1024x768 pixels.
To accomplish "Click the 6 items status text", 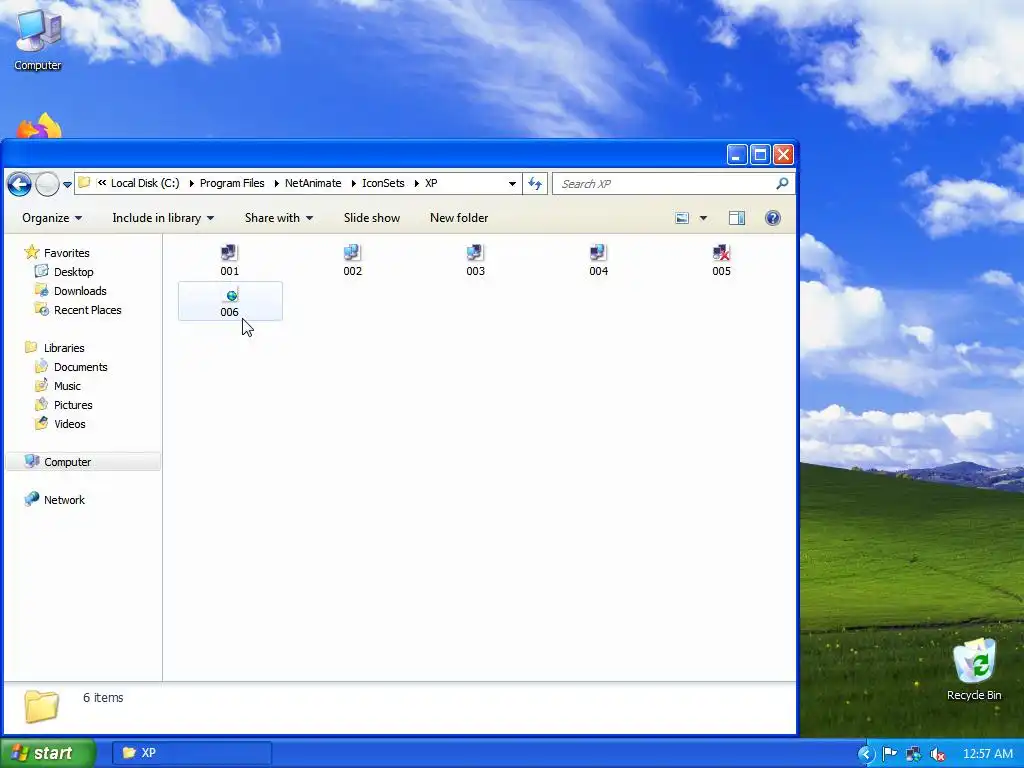I will [103, 697].
